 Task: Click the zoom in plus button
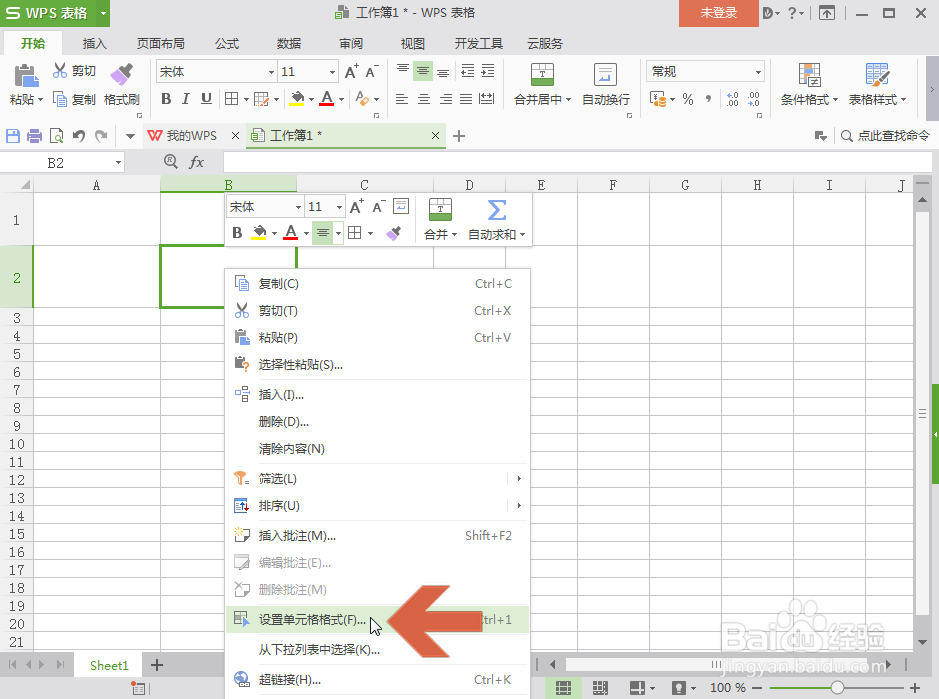[914, 688]
